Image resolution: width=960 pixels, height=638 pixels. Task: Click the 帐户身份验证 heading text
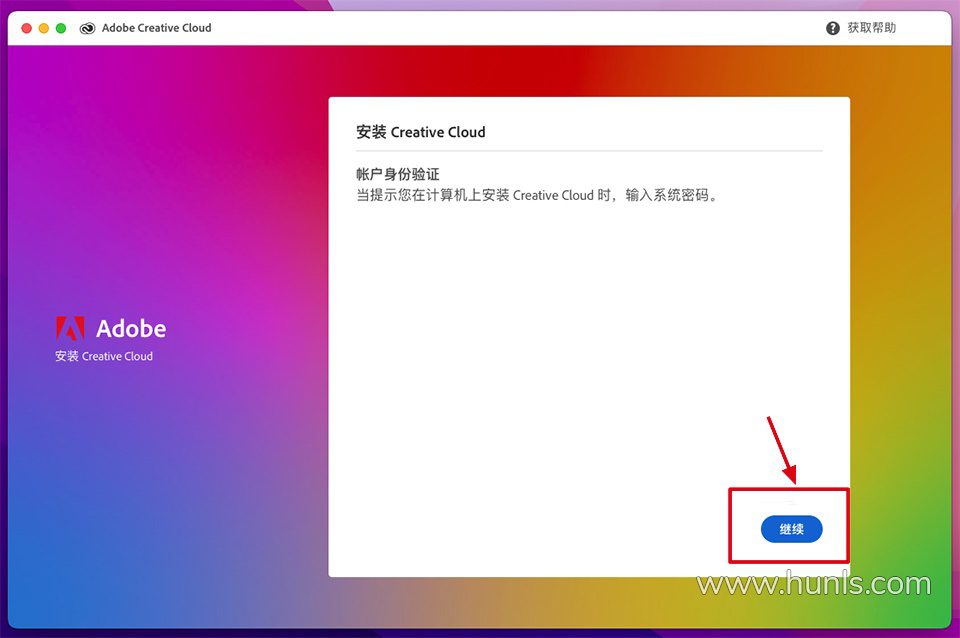[398, 174]
